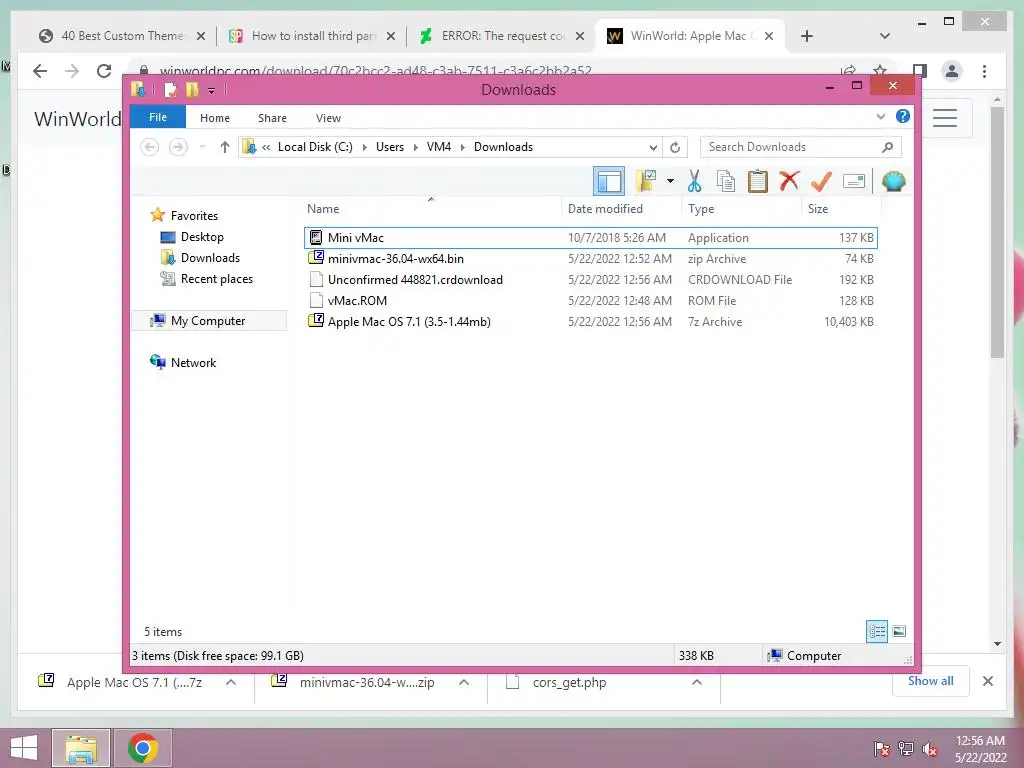Open the blue Help question mark
Screen dimensions: 1024x768
[x=903, y=116]
